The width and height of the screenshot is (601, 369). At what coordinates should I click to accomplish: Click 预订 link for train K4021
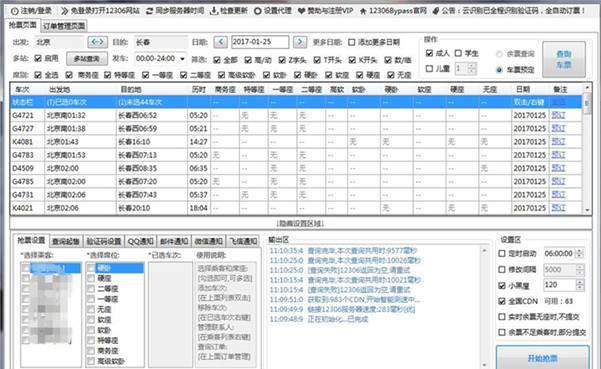coord(558,208)
